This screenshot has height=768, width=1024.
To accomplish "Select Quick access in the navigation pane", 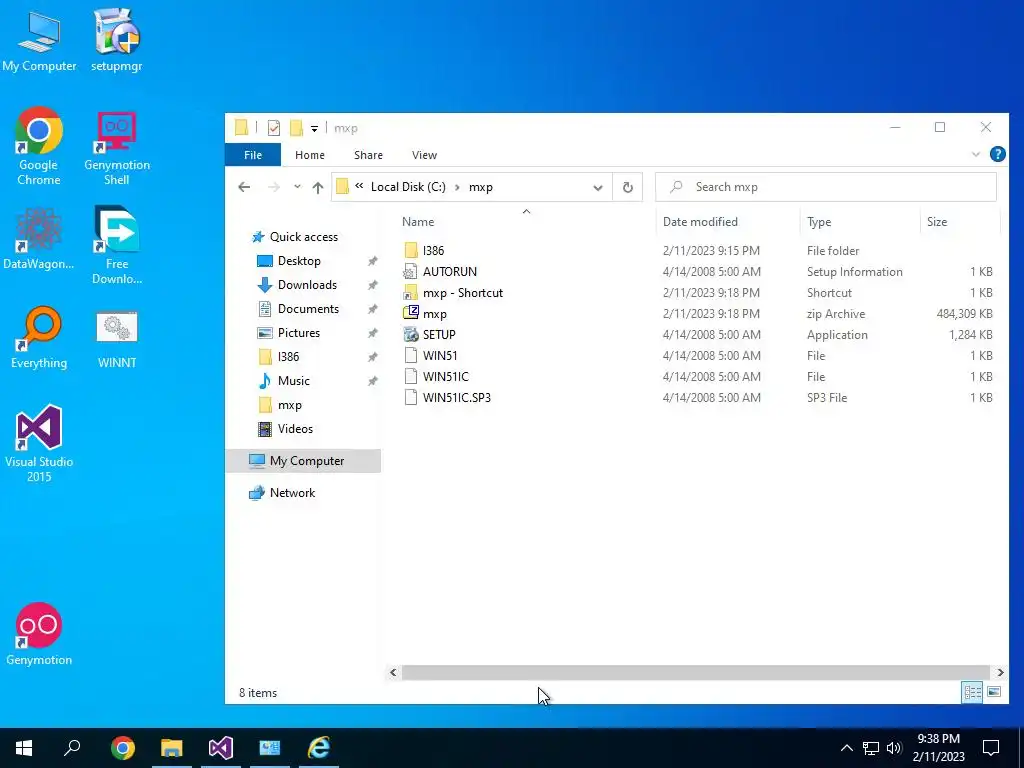I will 304,236.
